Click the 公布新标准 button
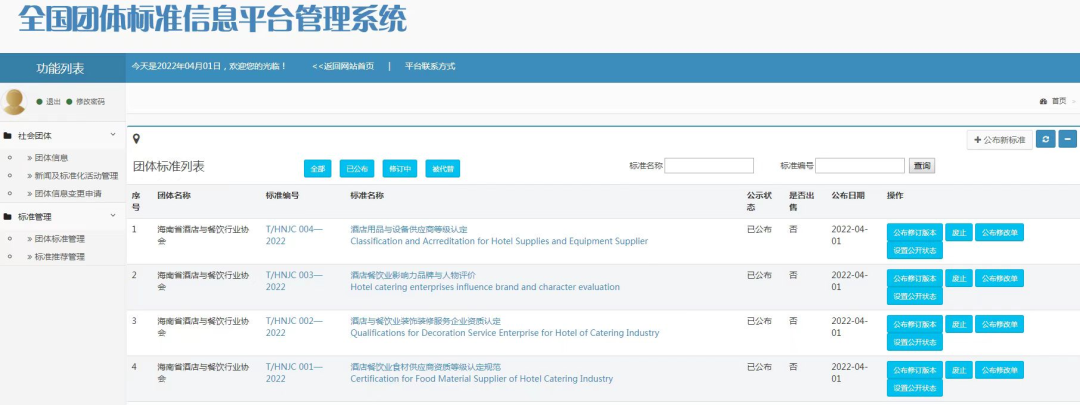The height and width of the screenshot is (405, 1080). tap(999, 140)
